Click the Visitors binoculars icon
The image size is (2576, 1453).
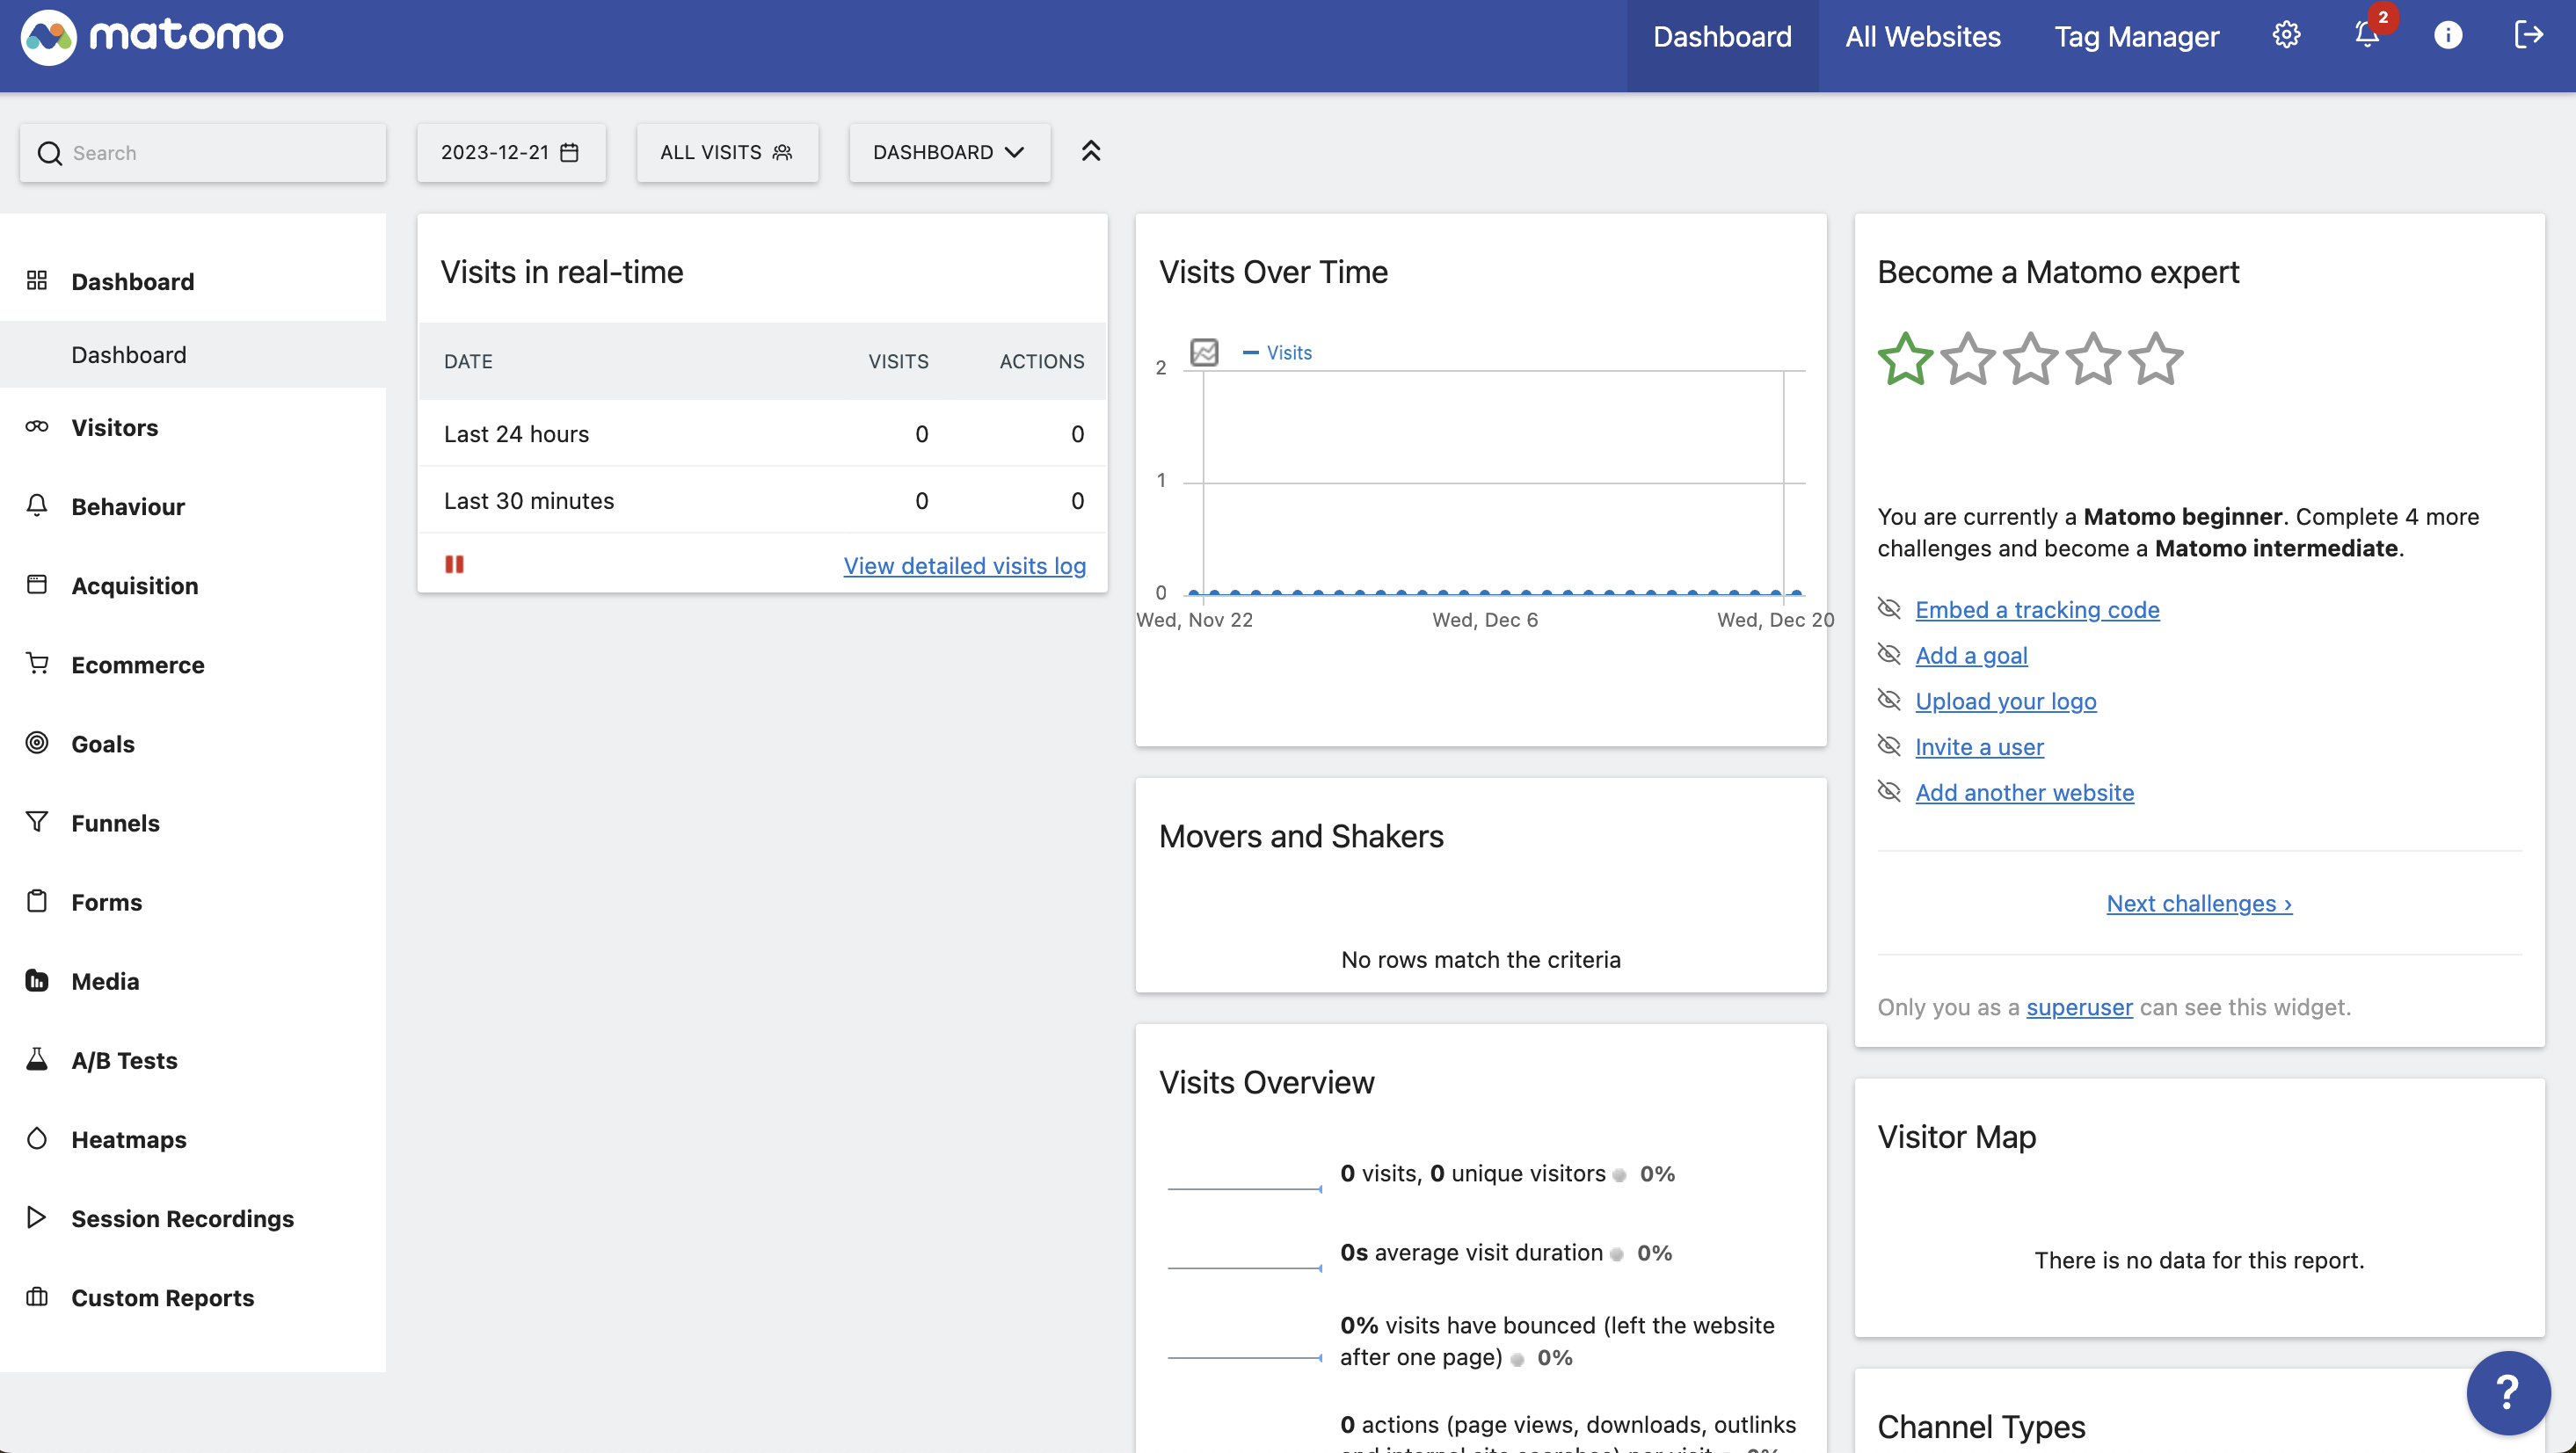point(37,427)
